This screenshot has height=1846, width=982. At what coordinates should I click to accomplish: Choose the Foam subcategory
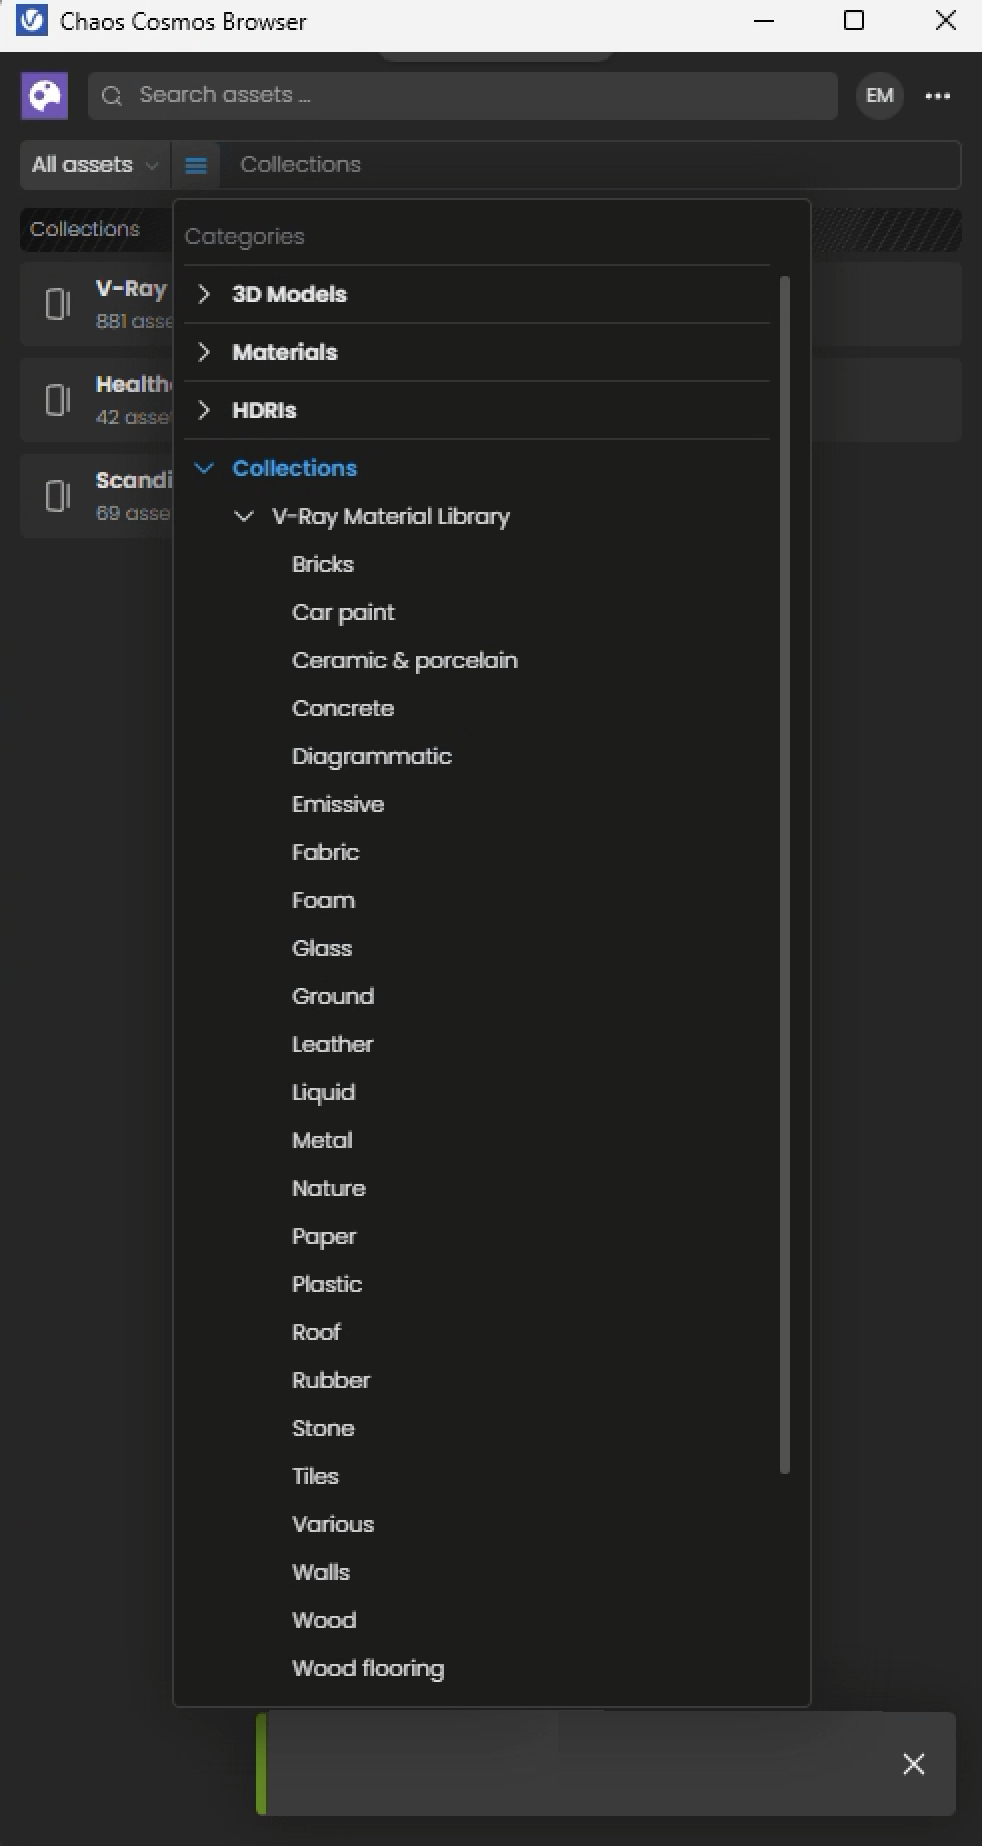pos(323,900)
